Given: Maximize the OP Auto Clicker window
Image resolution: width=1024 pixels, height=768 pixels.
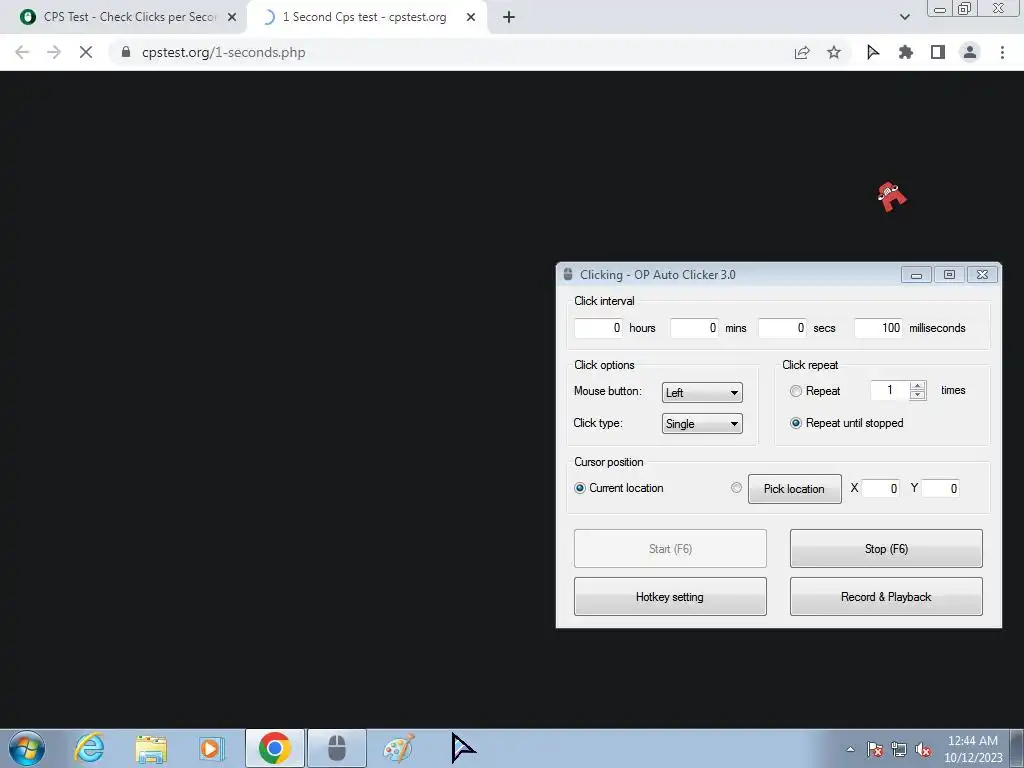Looking at the screenshot, I should pyautogui.click(x=950, y=275).
